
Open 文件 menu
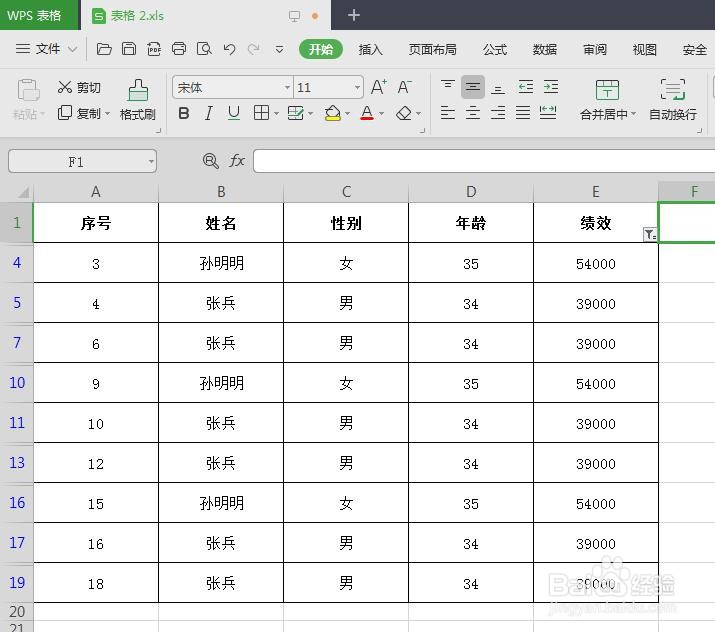coord(46,49)
